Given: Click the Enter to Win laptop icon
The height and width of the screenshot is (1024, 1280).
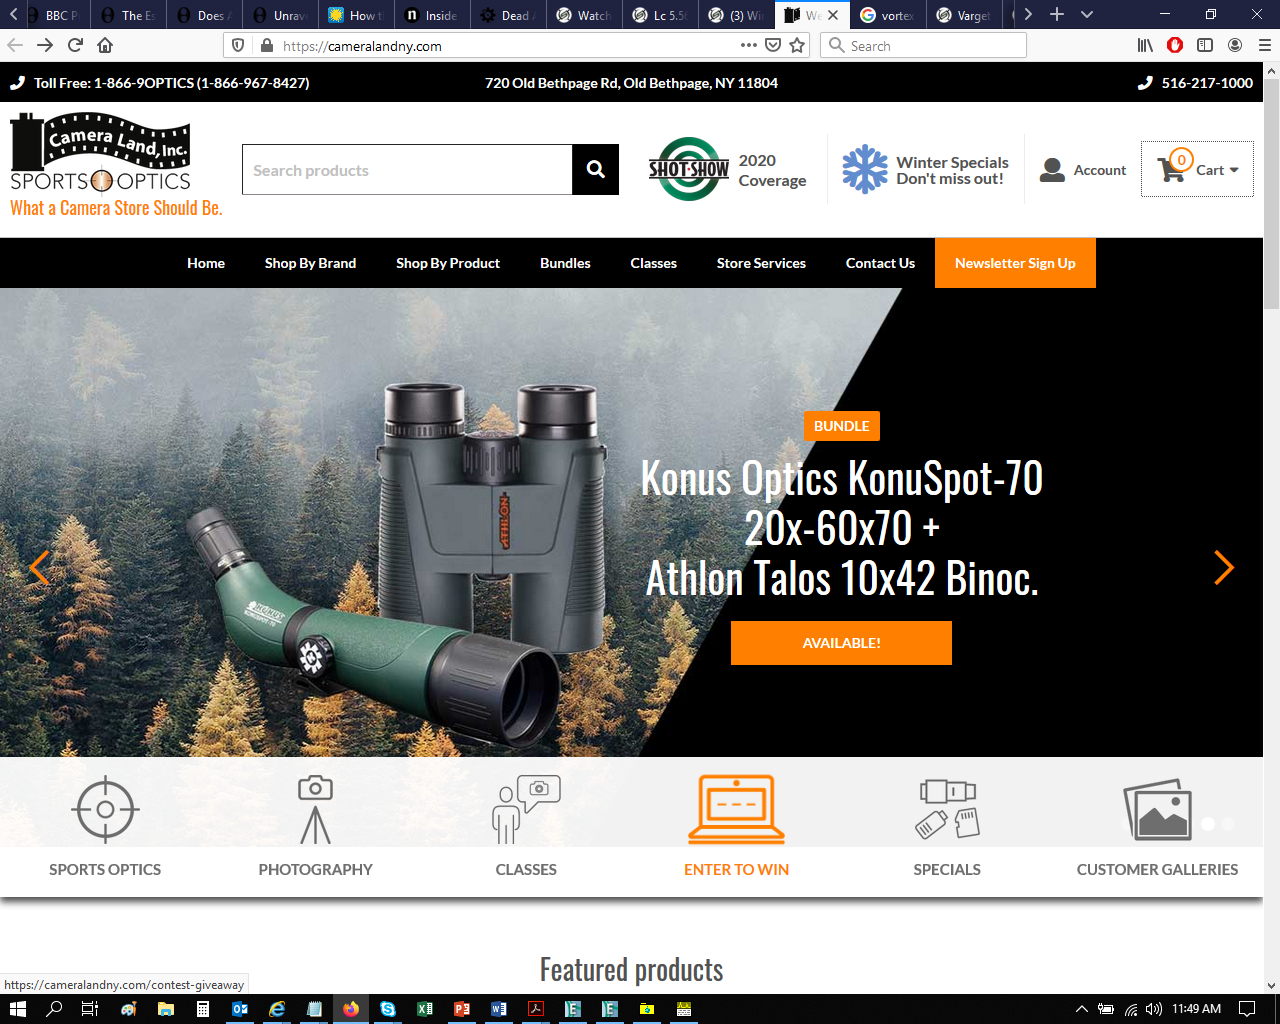Looking at the screenshot, I should coord(737,809).
